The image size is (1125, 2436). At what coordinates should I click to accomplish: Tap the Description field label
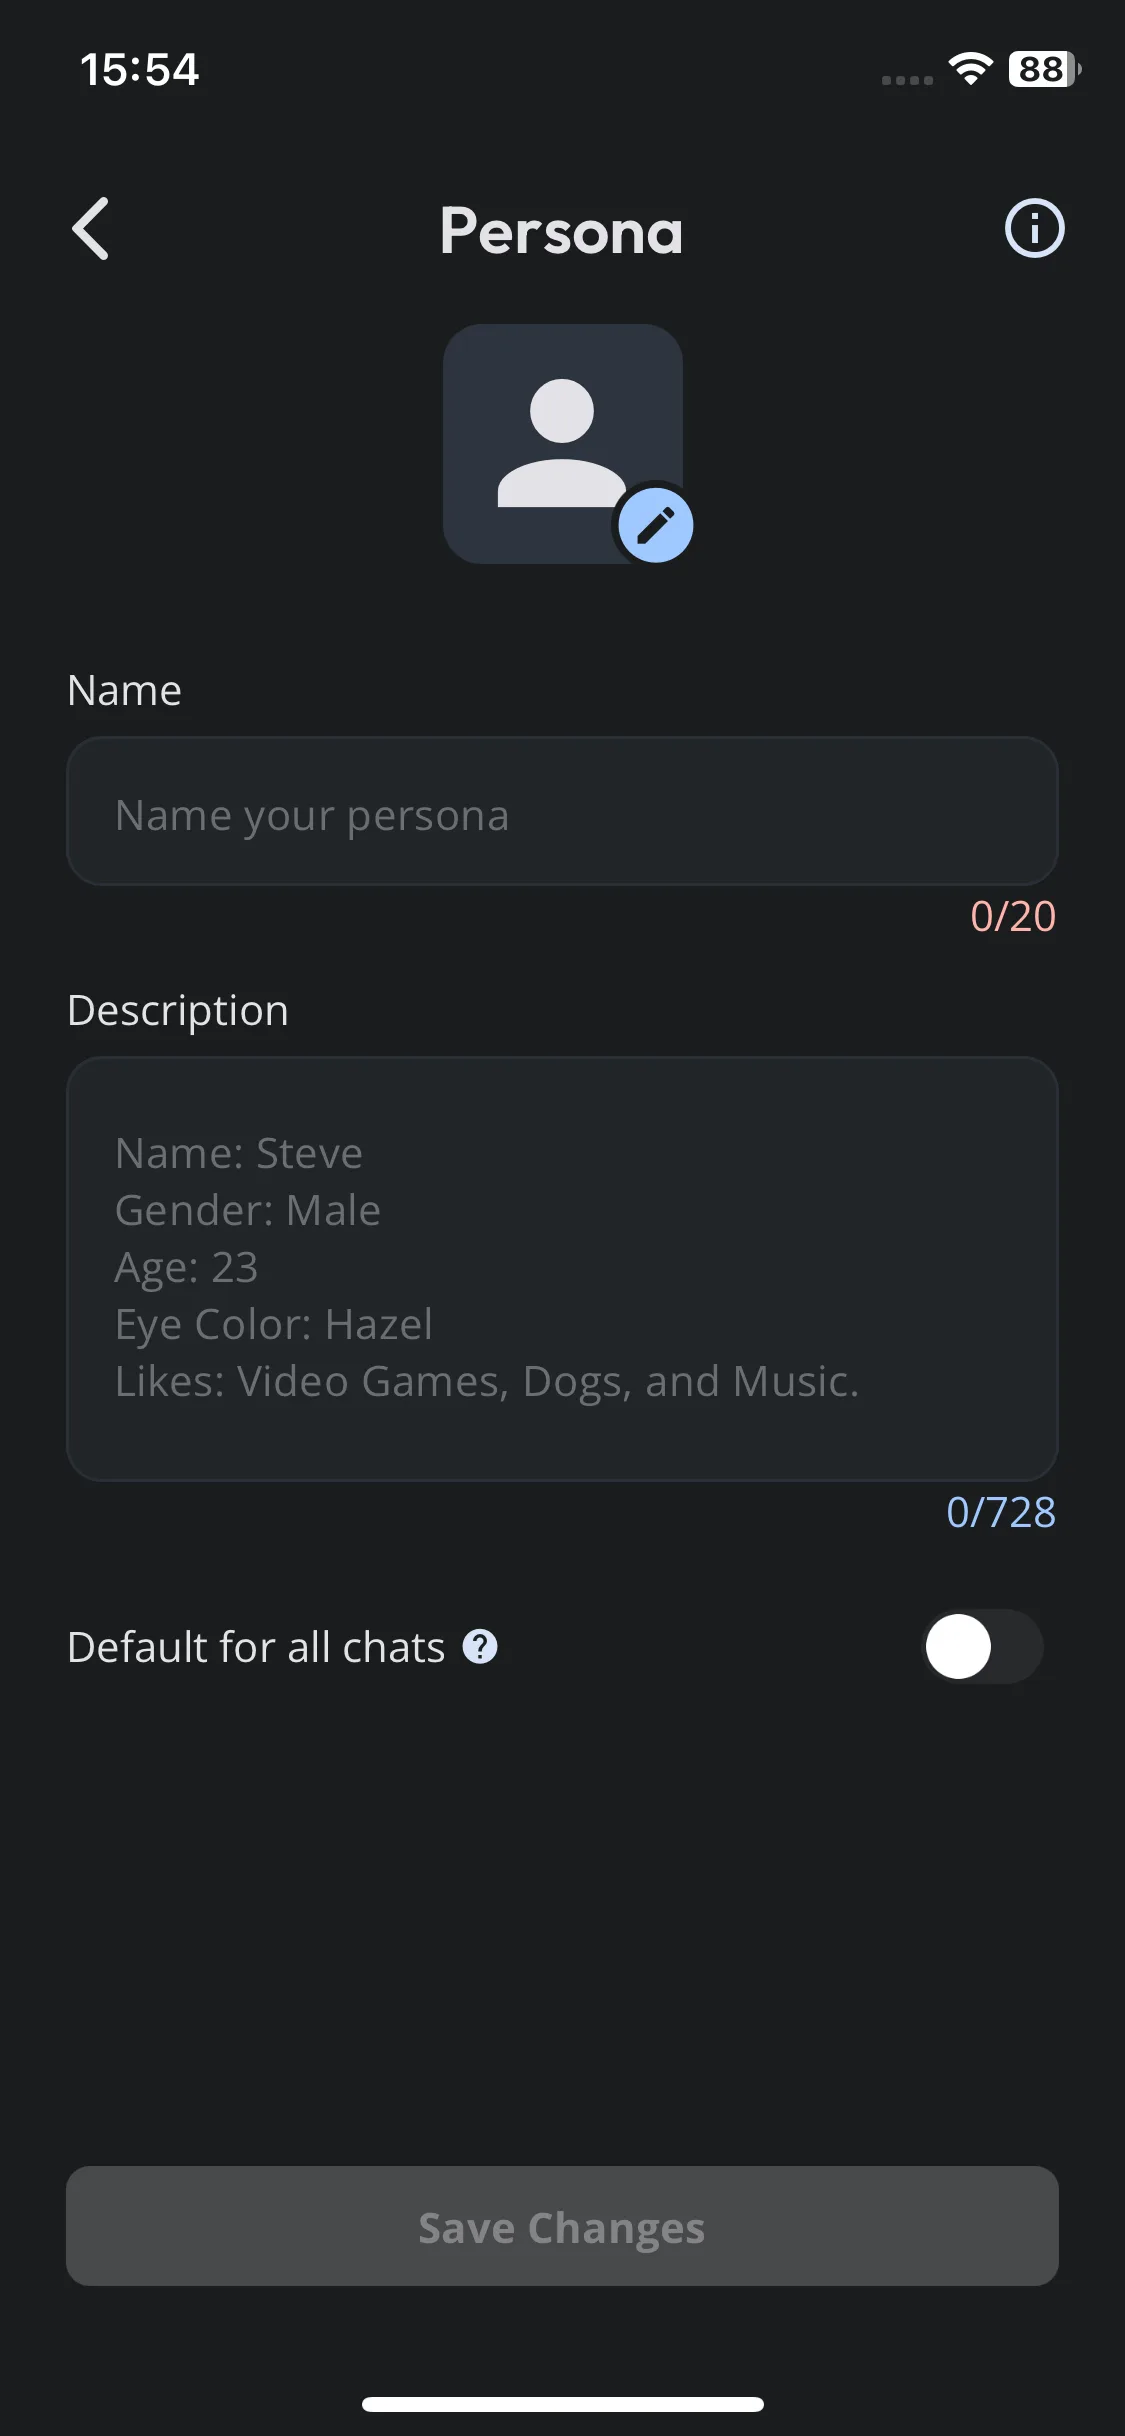[178, 1011]
